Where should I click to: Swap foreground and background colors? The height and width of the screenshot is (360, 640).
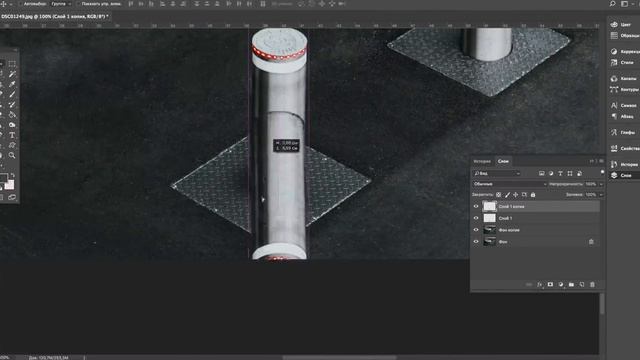coord(13,176)
